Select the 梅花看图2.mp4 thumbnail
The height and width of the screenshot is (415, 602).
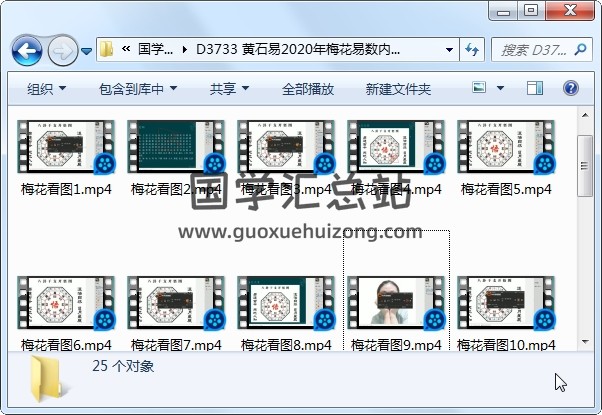pos(176,146)
